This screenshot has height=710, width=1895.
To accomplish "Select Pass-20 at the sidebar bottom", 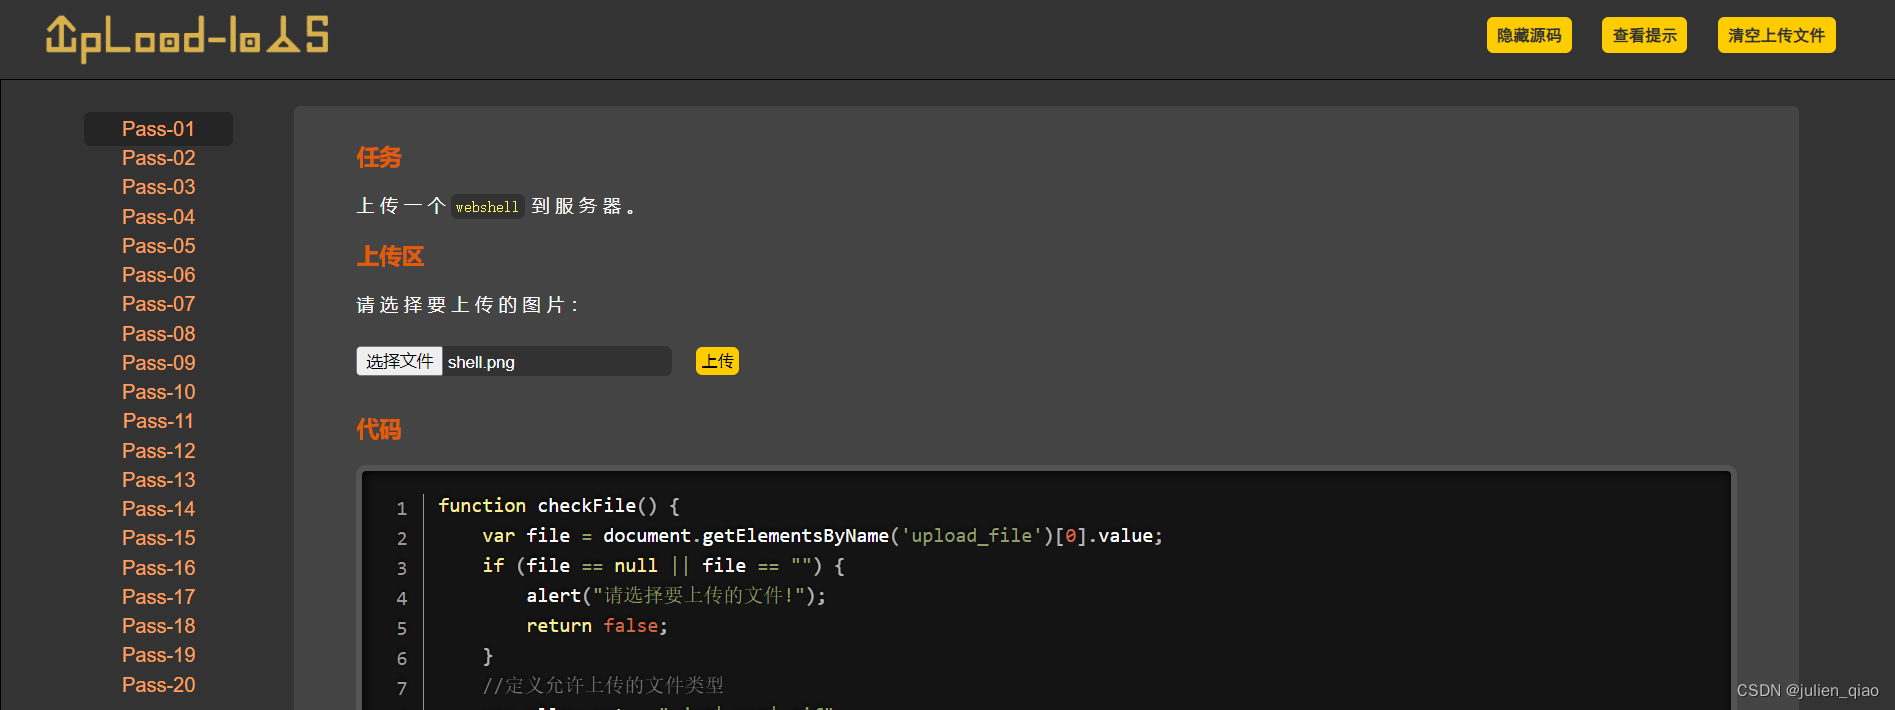I will [x=158, y=685].
